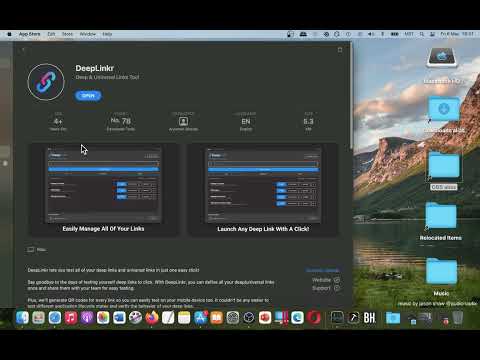Open Microsoft Edge from the Dock
Viewport: 480px width, 360px height.
tap(297, 318)
